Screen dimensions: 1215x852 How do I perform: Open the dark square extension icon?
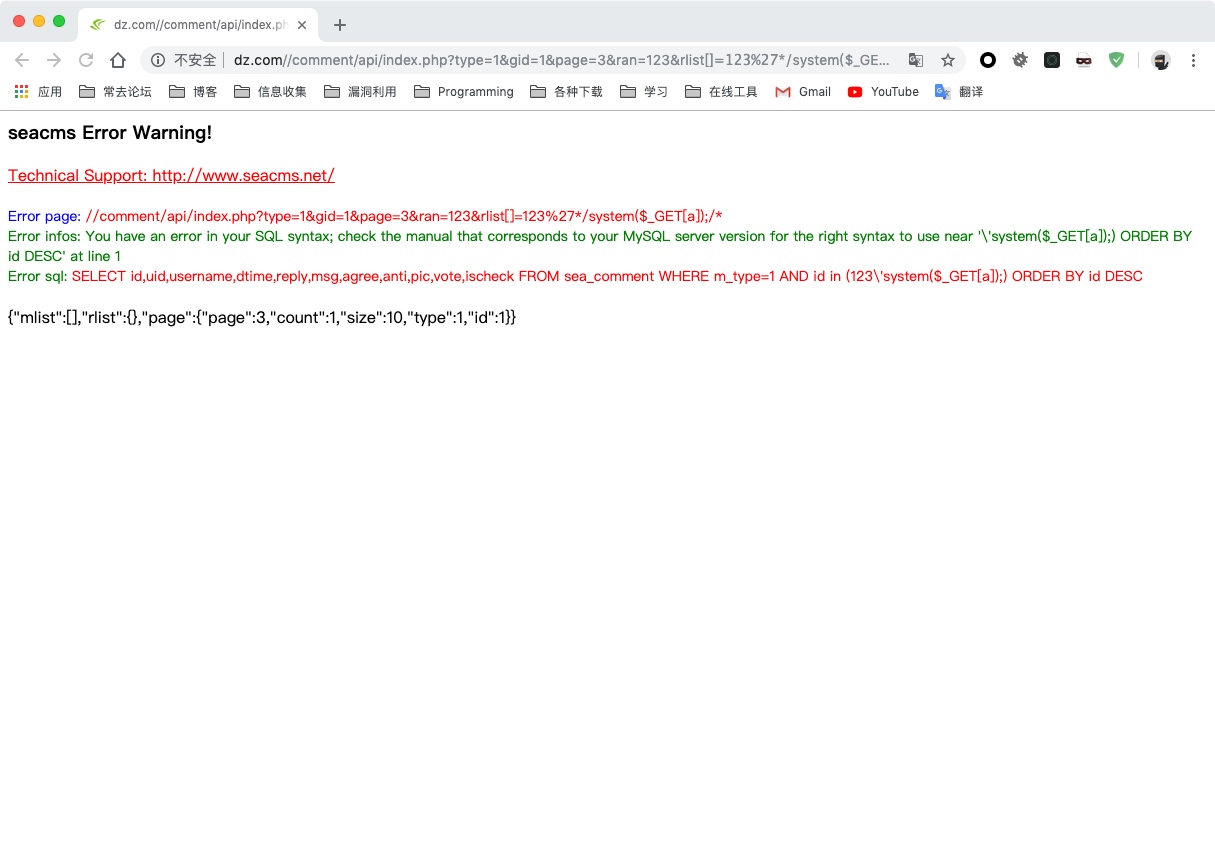[x=1052, y=60]
